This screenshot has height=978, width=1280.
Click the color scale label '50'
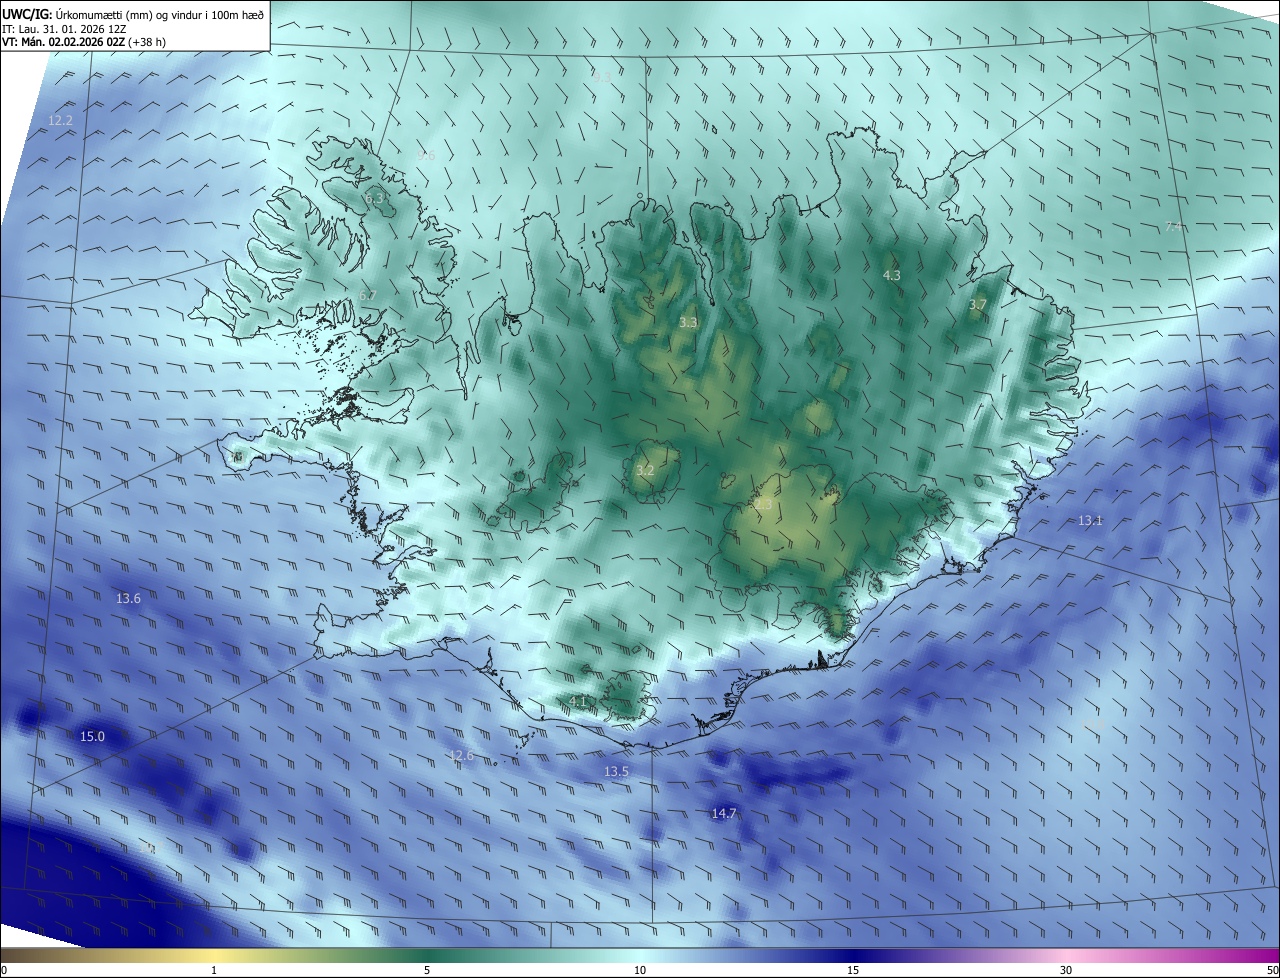tap(1272, 970)
